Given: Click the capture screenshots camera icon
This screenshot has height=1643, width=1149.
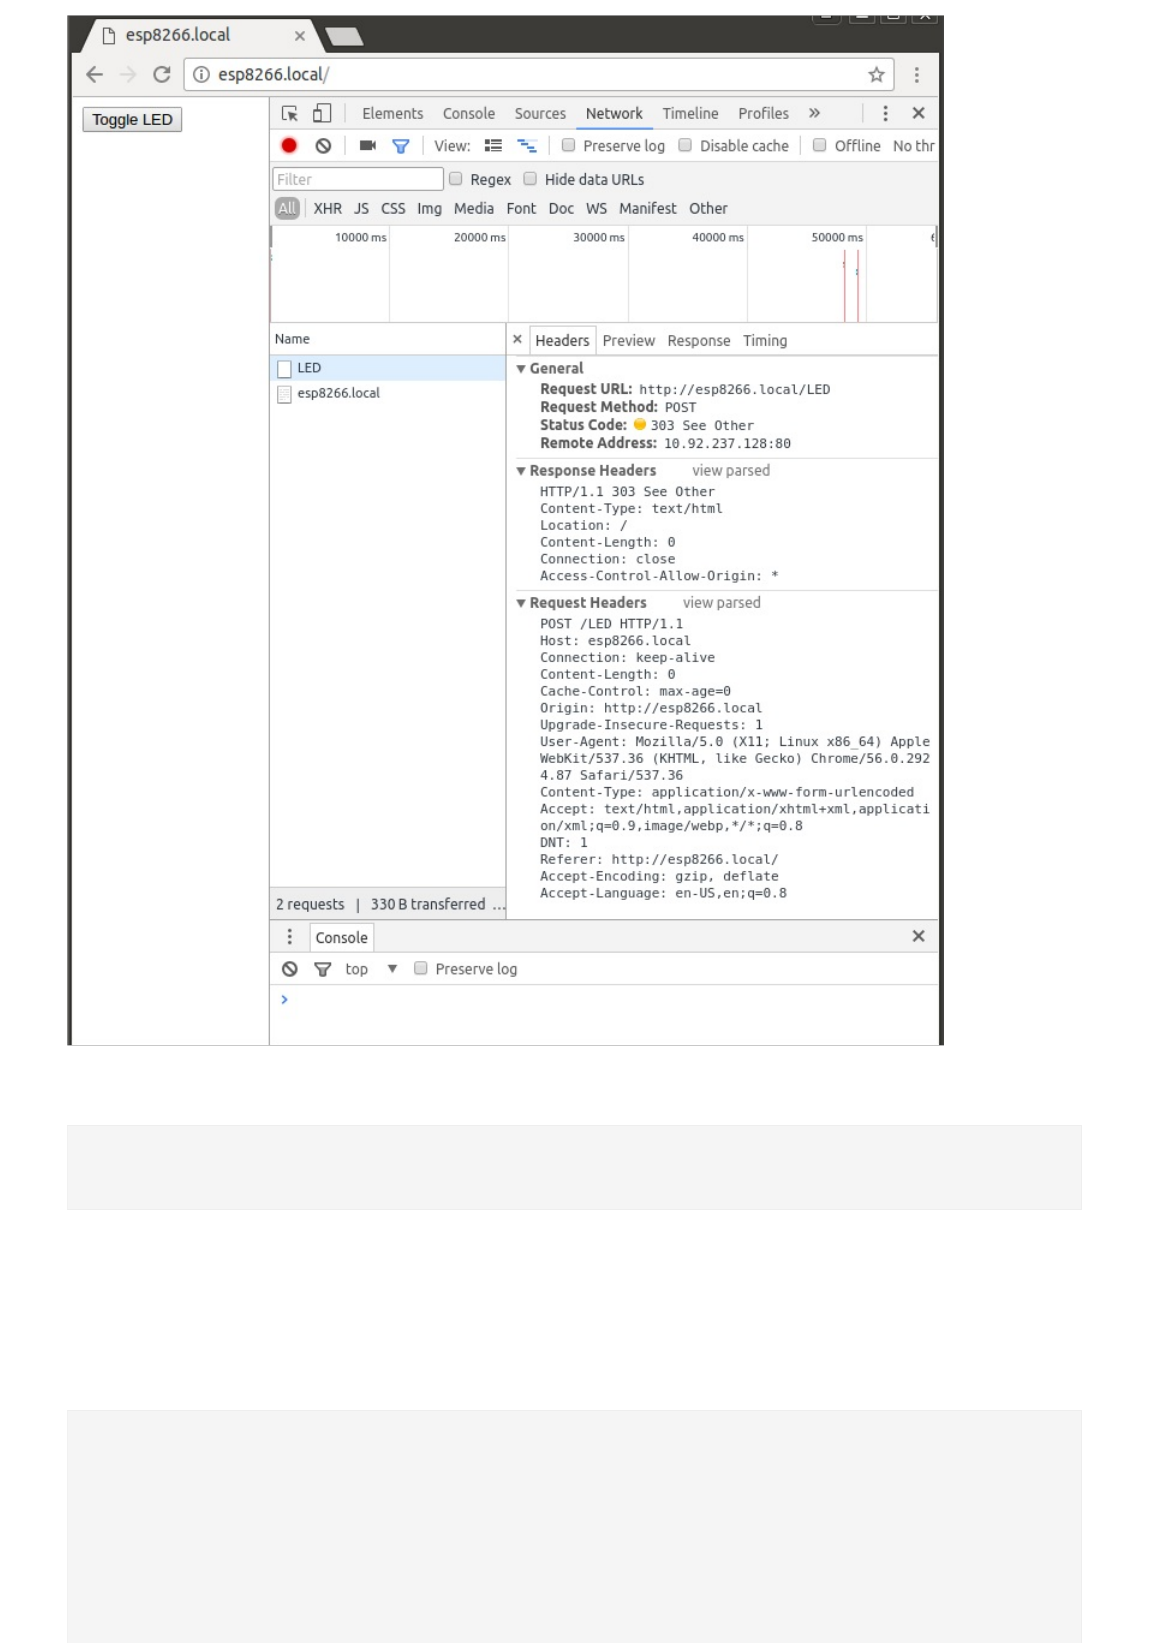Looking at the screenshot, I should [367, 146].
